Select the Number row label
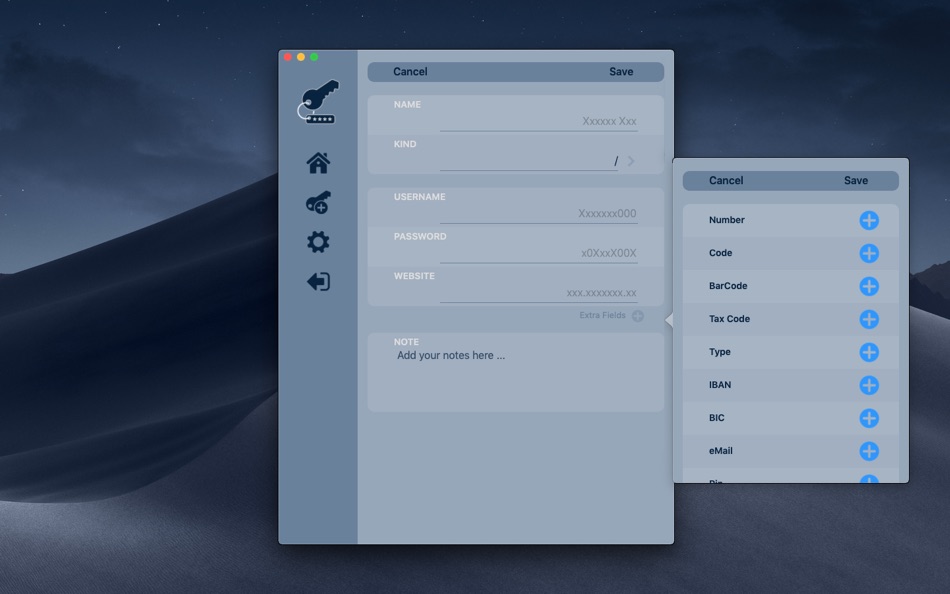This screenshot has height=594, width=950. (726, 220)
